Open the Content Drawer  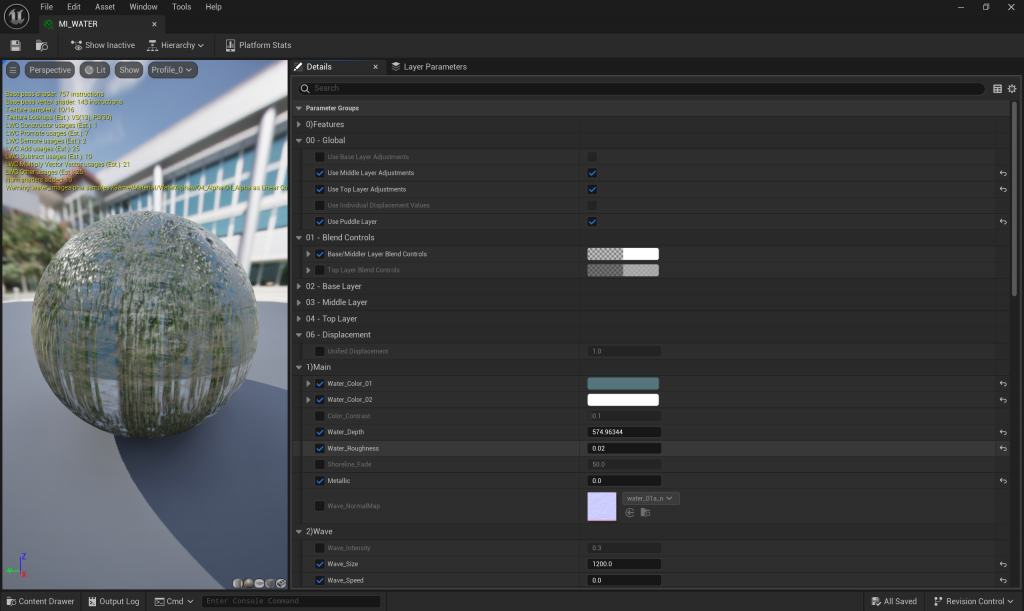pos(40,601)
